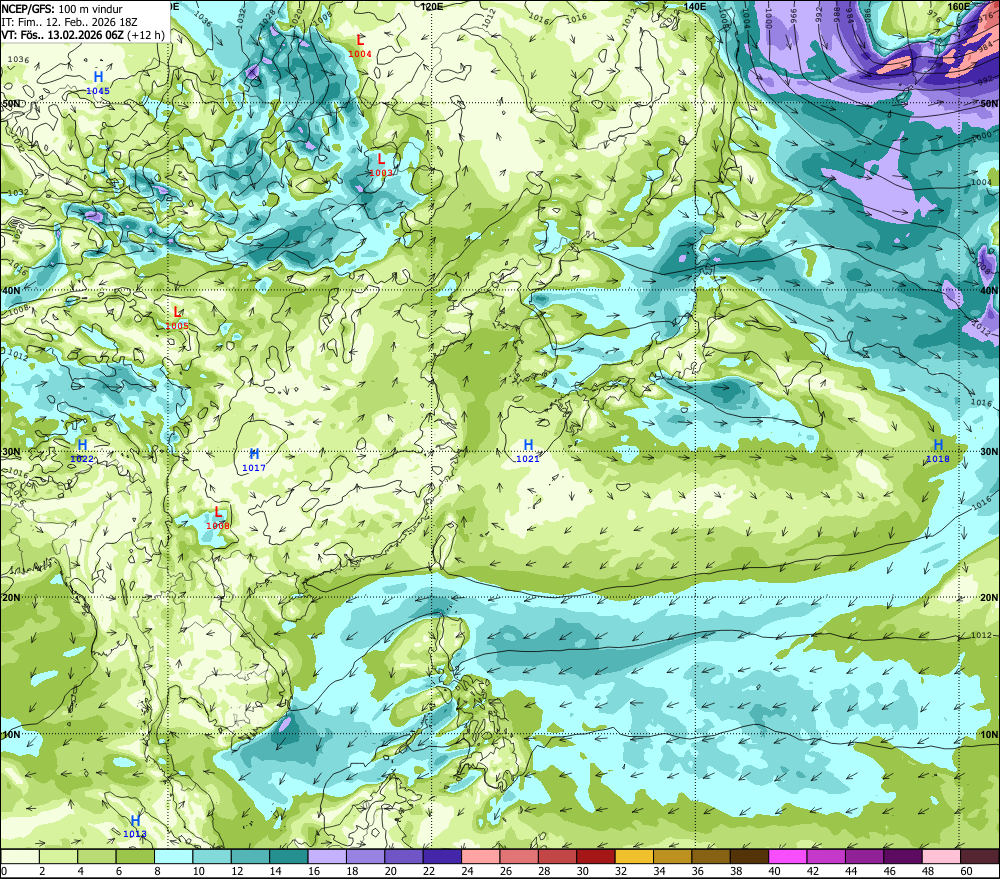Select the 36–38 brown legend swatch

tap(711, 857)
